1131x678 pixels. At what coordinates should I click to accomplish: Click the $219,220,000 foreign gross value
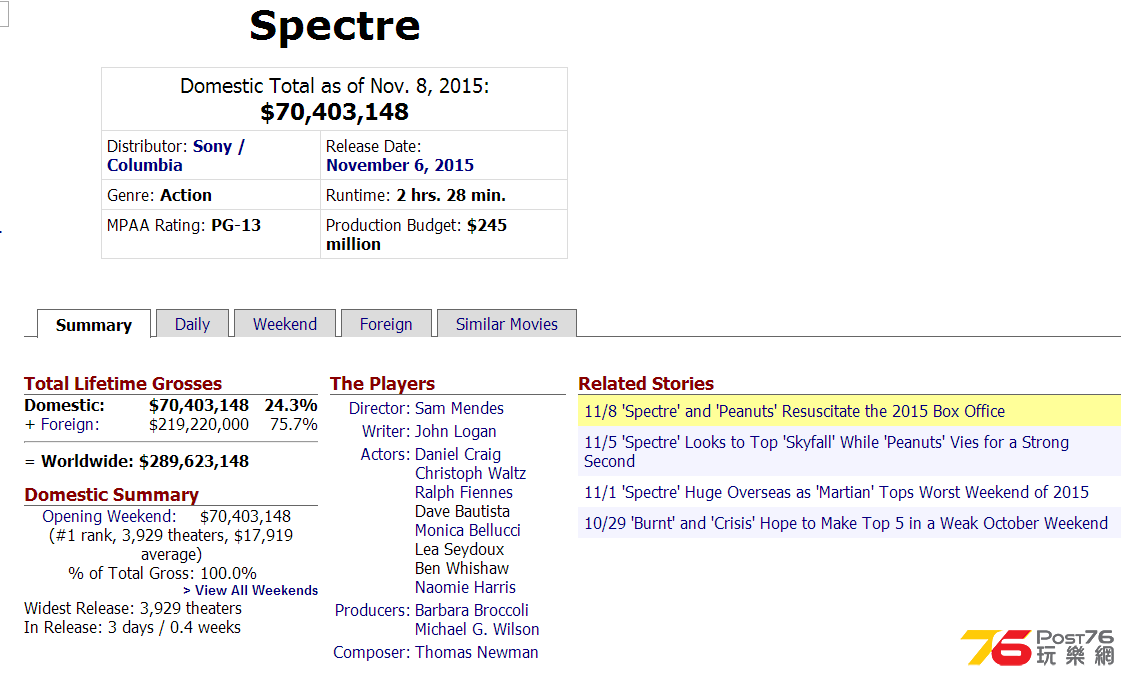(x=199, y=424)
